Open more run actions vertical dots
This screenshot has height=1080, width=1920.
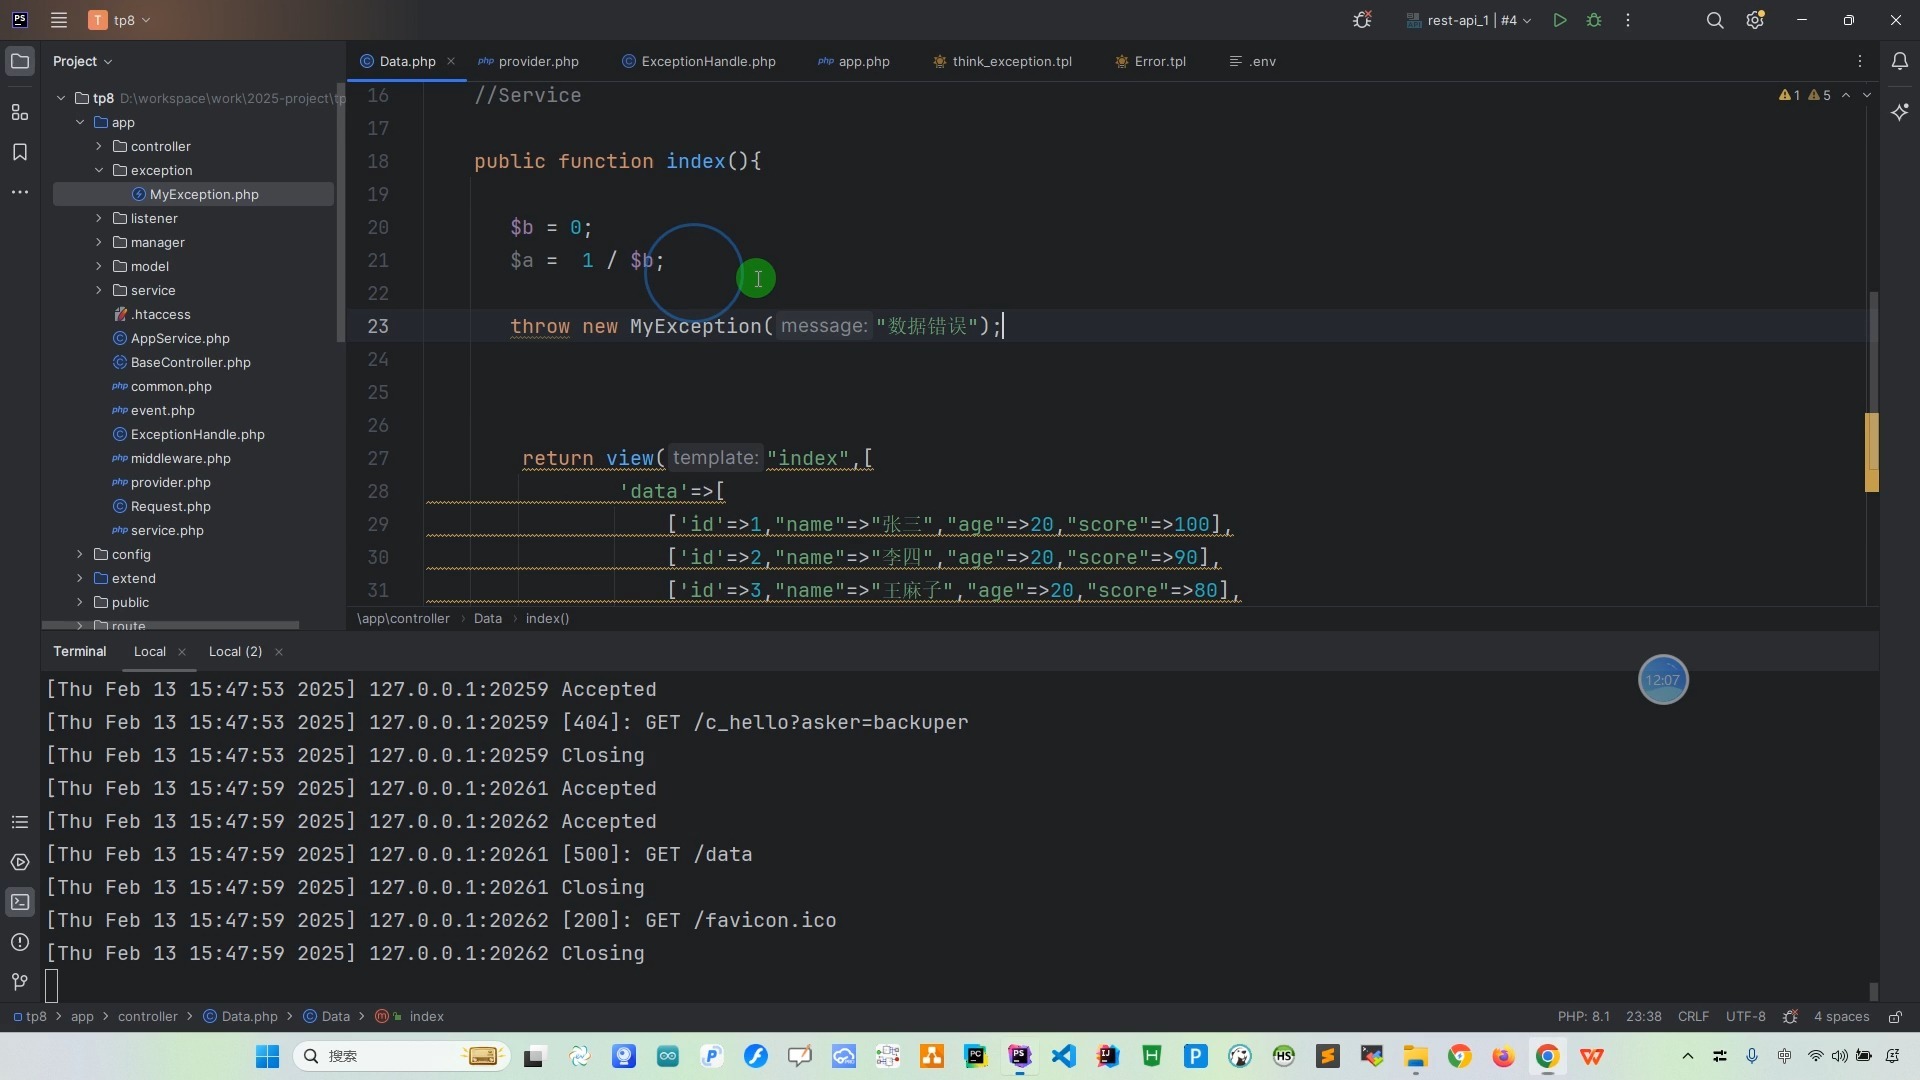[1628, 20]
